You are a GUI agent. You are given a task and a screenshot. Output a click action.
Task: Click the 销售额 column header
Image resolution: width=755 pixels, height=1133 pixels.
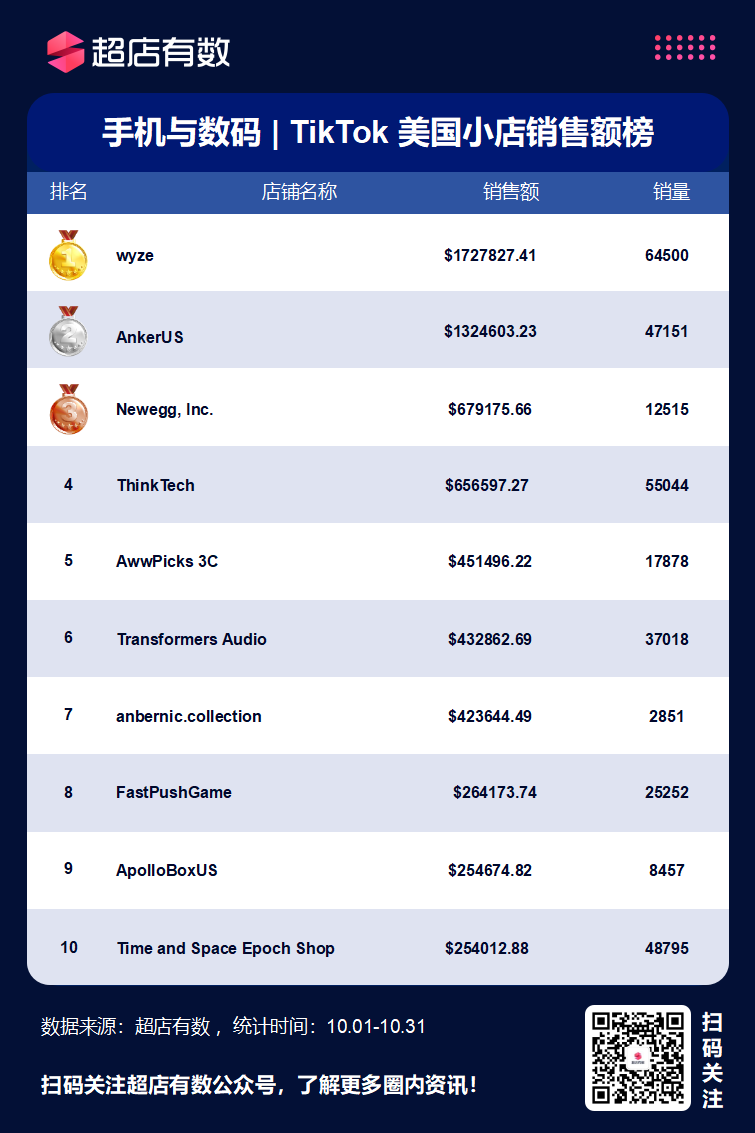(511, 191)
